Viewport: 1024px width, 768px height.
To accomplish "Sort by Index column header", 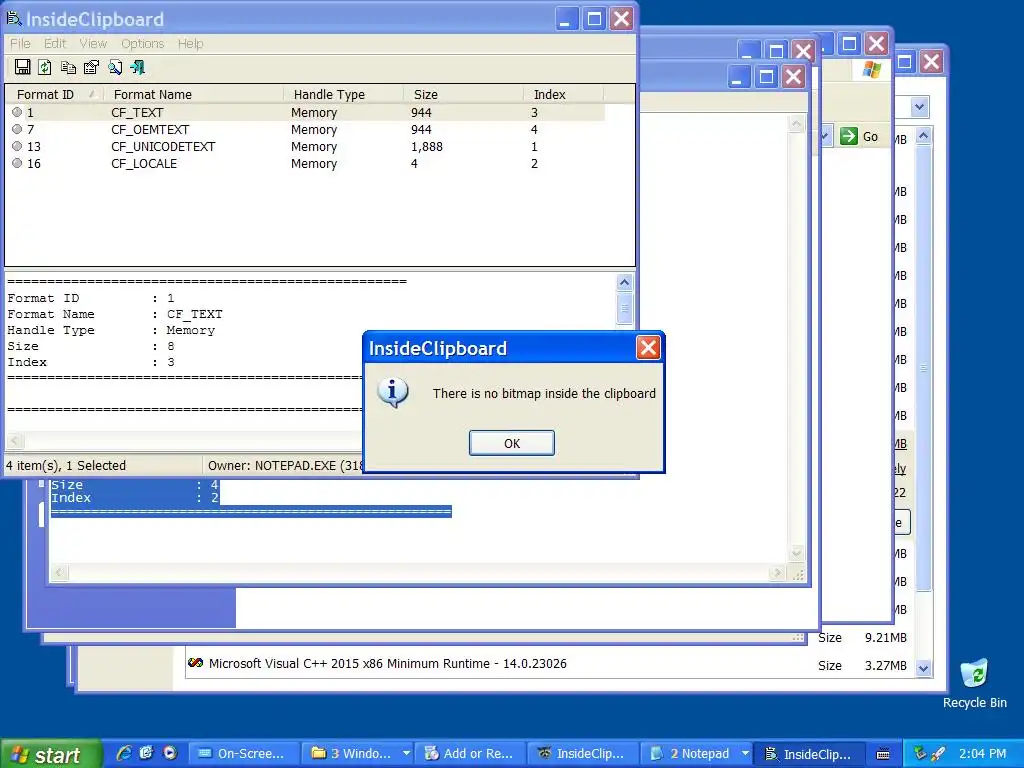I will point(563,94).
